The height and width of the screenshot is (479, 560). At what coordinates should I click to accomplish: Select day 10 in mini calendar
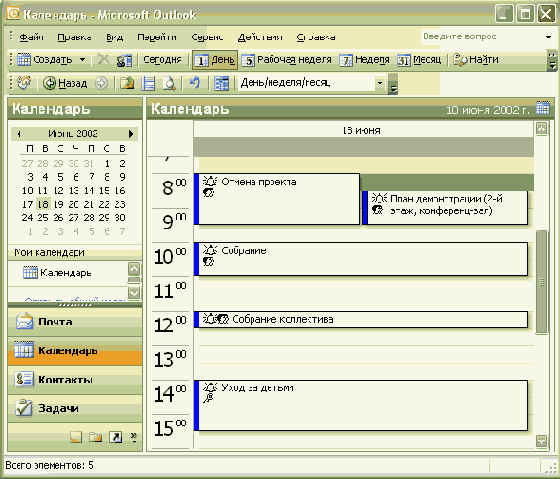[x=28, y=191]
